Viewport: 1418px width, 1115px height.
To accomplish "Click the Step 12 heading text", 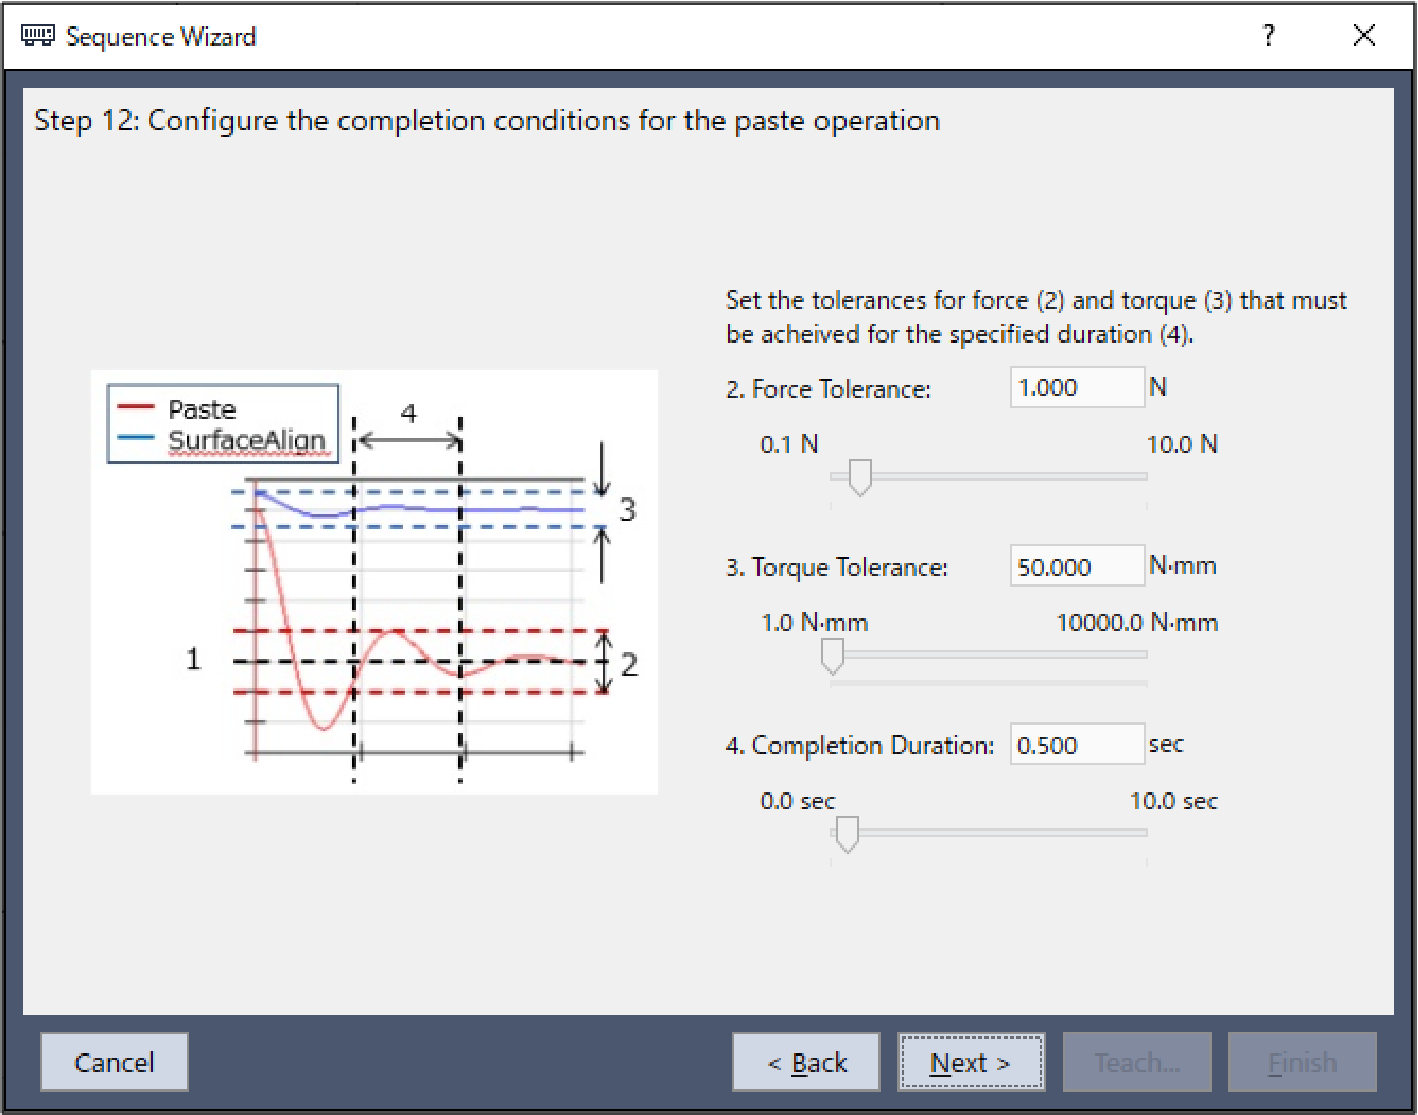I will click(x=487, y=121).
